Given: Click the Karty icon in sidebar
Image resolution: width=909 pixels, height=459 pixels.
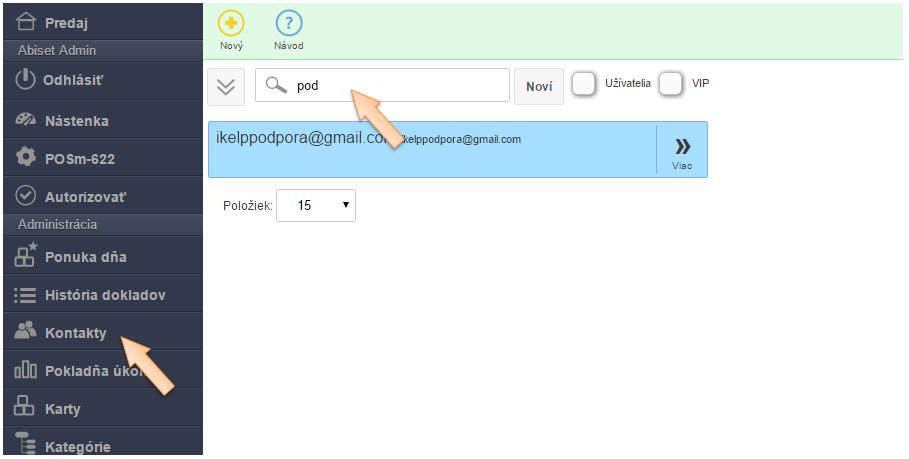Looking at the screenshot, I should tap(26, 408).
